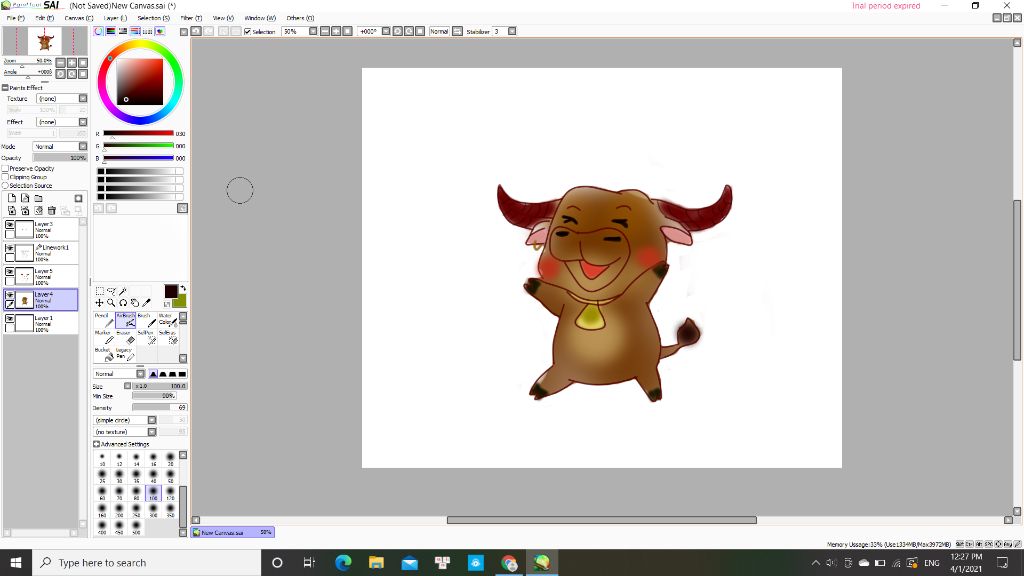This screenshot has height=576, width=1024.
Task: Select the Pencil tool
Action: tap(104, 319)
